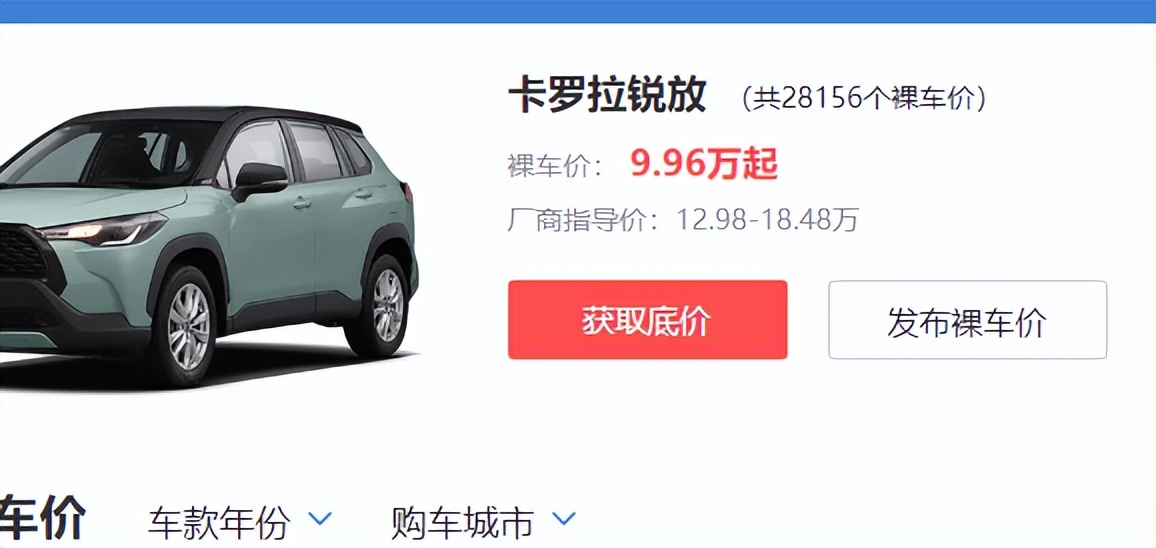Select the red 9.96万起 price

tap(704, 164)
